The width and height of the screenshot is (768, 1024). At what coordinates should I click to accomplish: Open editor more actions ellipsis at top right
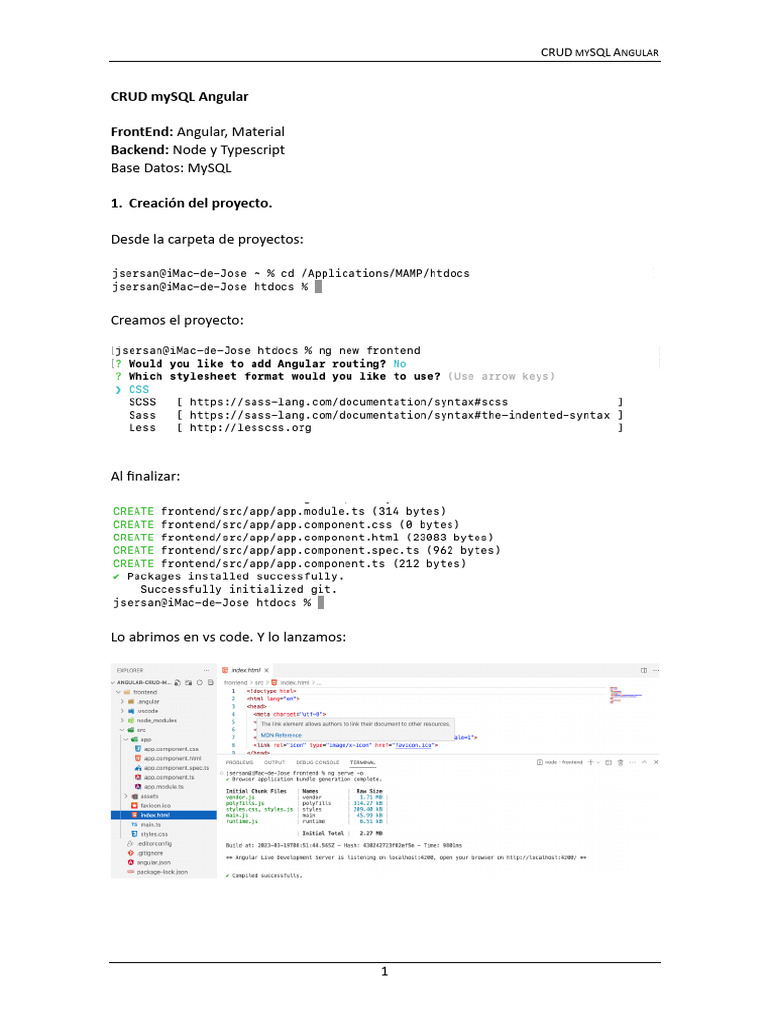point(656,671)
